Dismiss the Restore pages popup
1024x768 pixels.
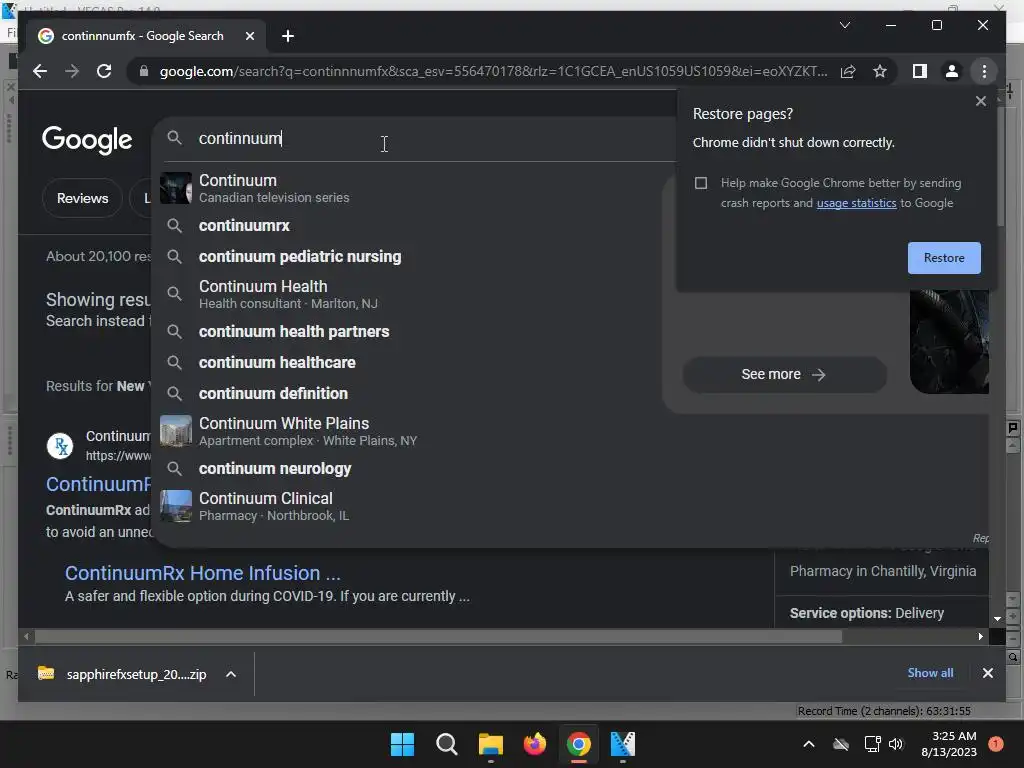[980, 101]
